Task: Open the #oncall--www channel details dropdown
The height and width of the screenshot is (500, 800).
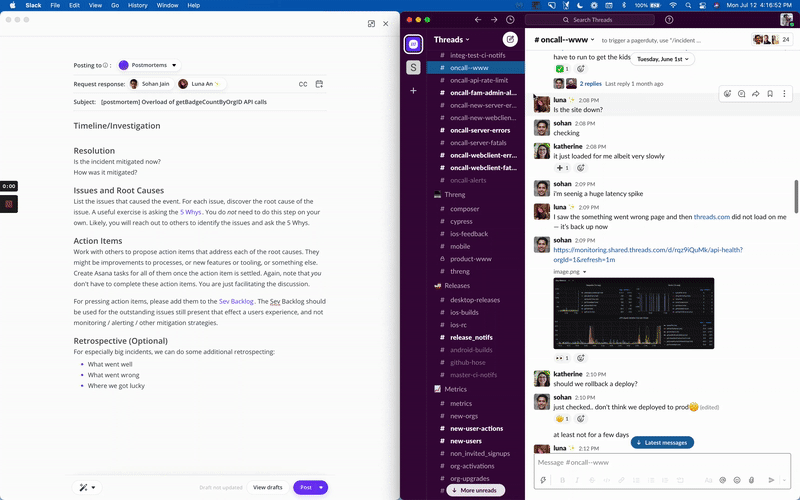Action: pos(564,39)
